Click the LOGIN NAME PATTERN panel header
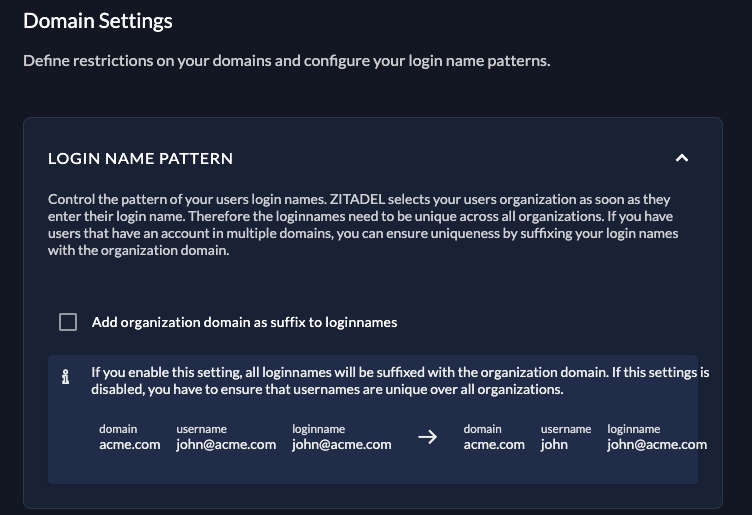The height and width of the screenshot is (515, 752). click(x=140, y=158)
